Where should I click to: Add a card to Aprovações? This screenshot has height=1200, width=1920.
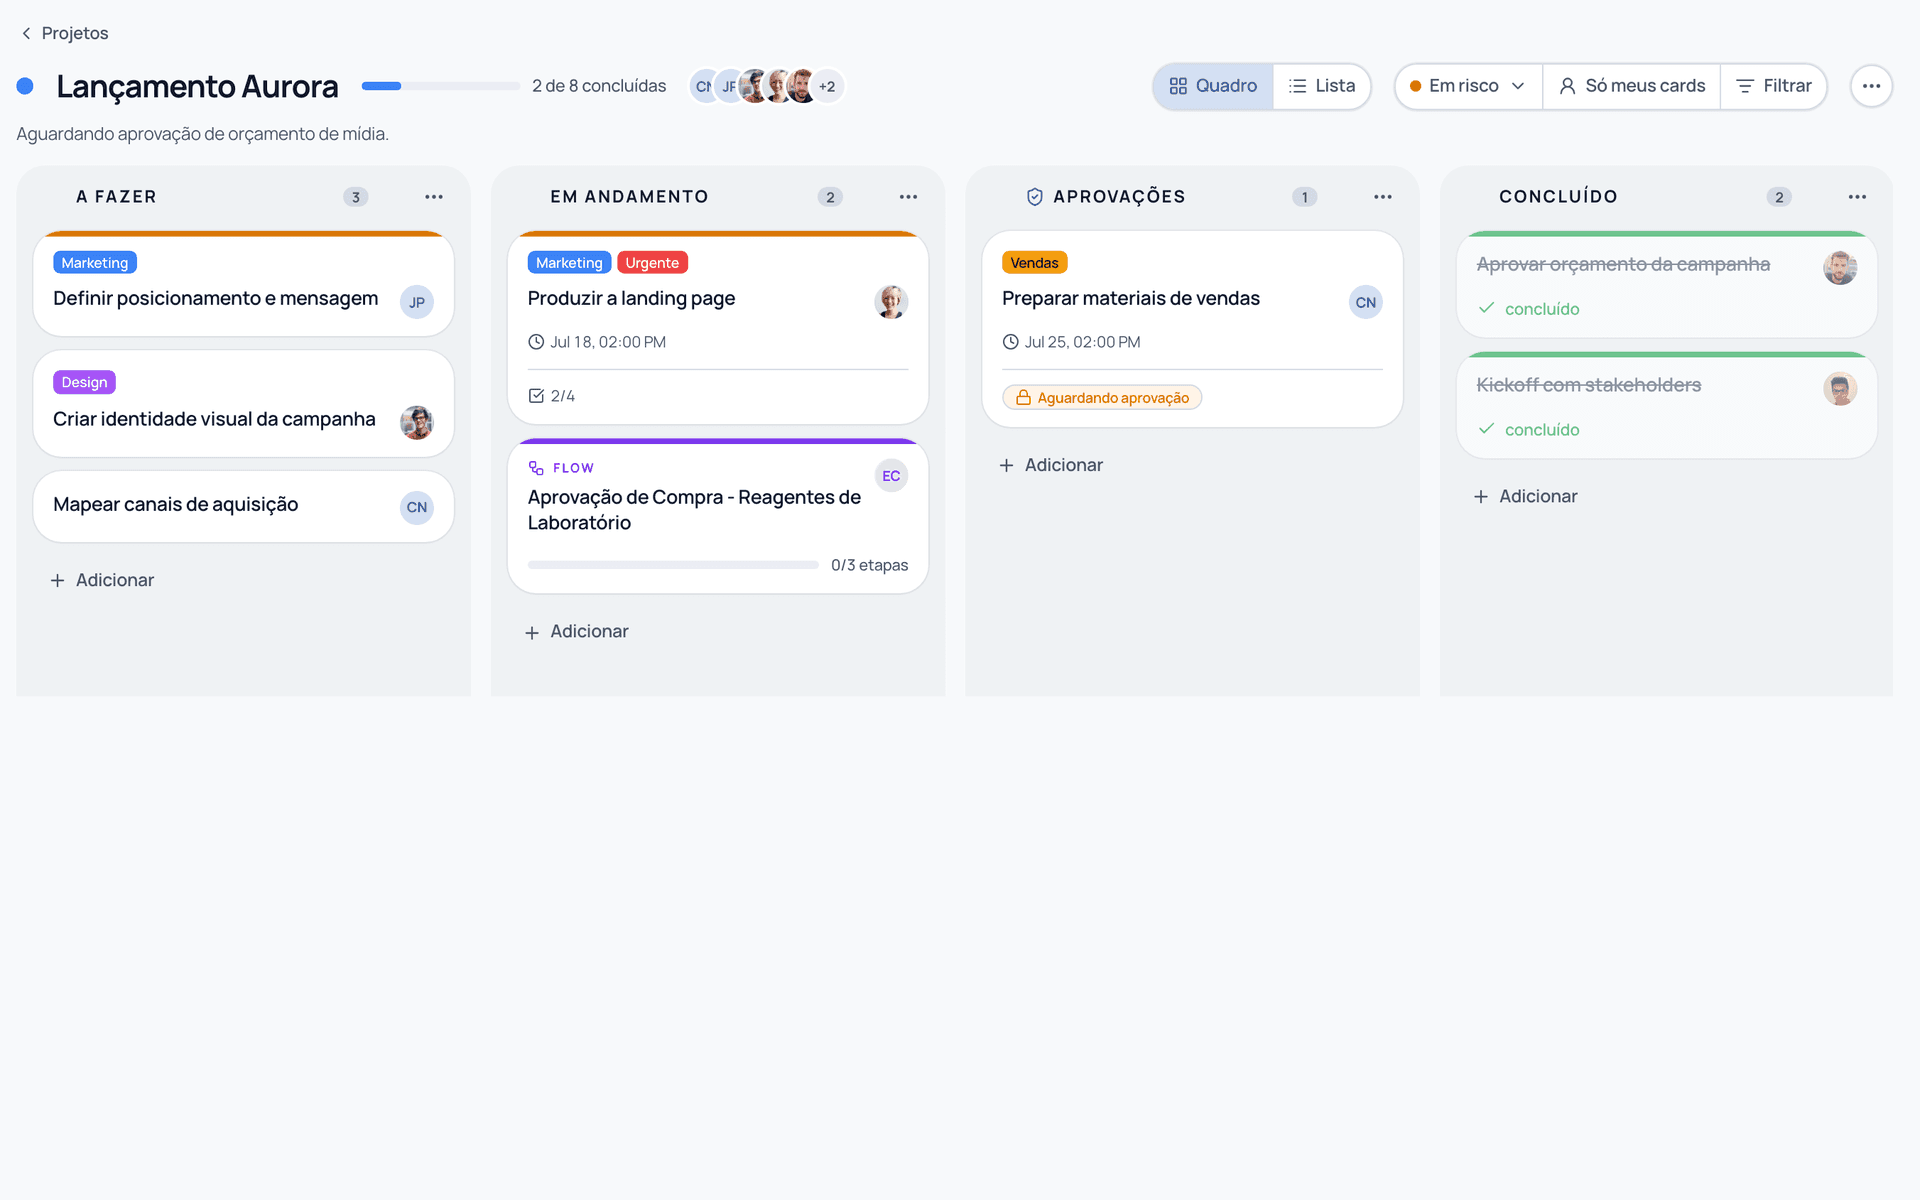[1051, 465]
